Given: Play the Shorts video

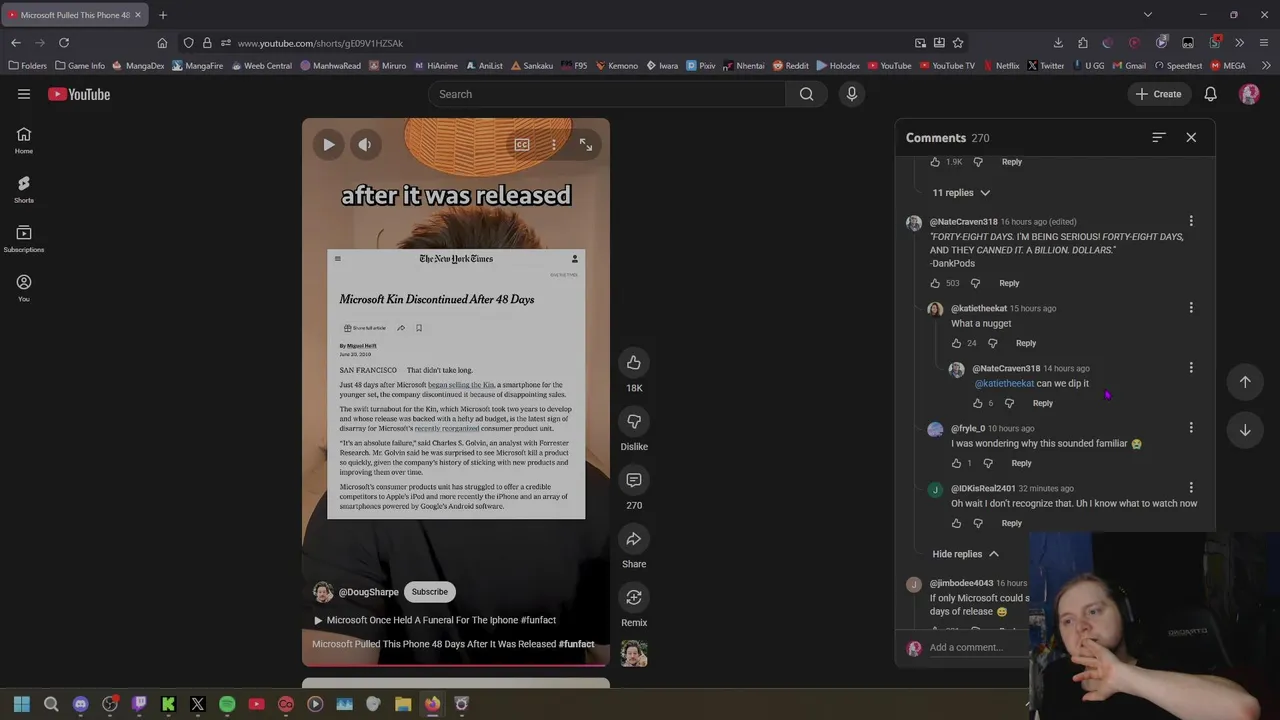Looking at the screenshot, I should [328, 145].
